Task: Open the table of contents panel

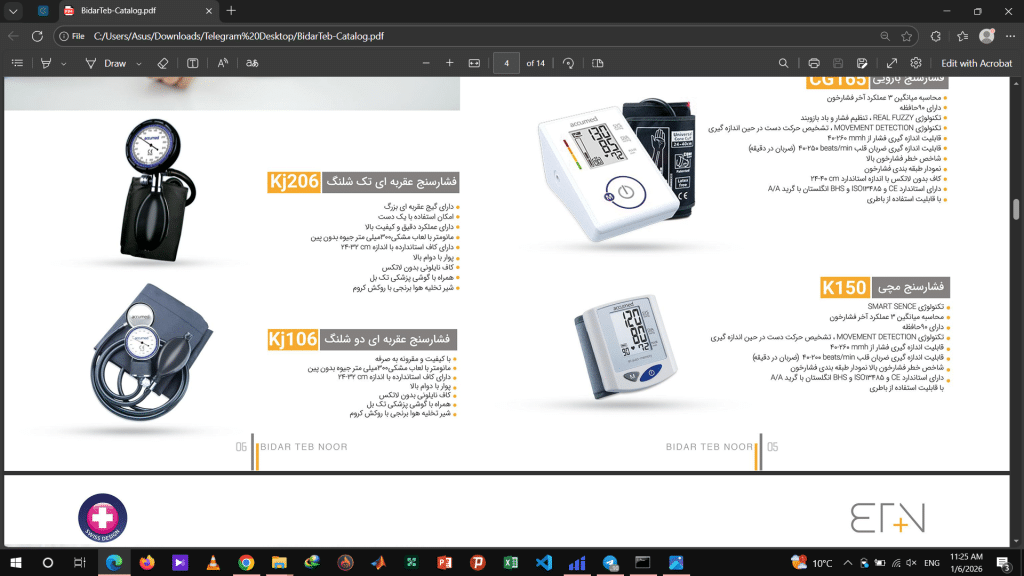Action: 18,63
